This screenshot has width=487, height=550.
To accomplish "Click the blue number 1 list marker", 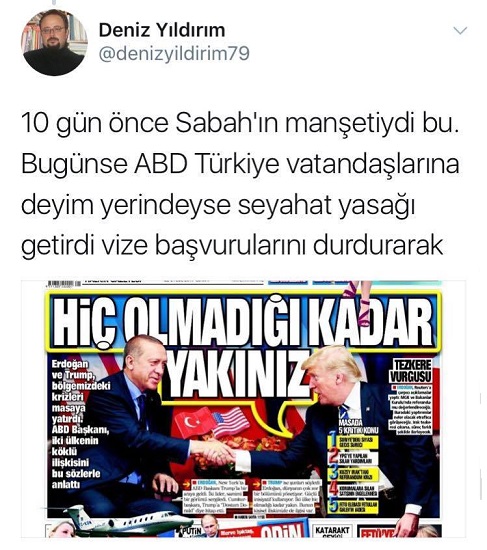I will point(332,441).
